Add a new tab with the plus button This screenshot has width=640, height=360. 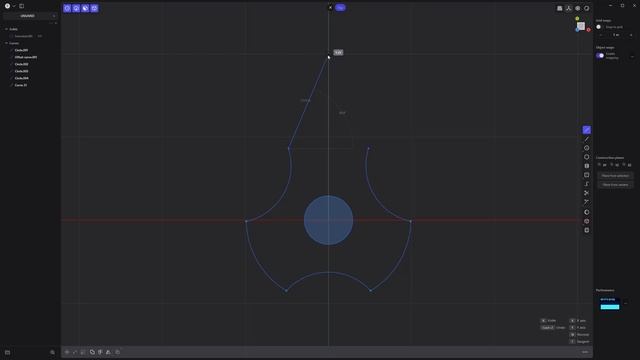point(54,16)
